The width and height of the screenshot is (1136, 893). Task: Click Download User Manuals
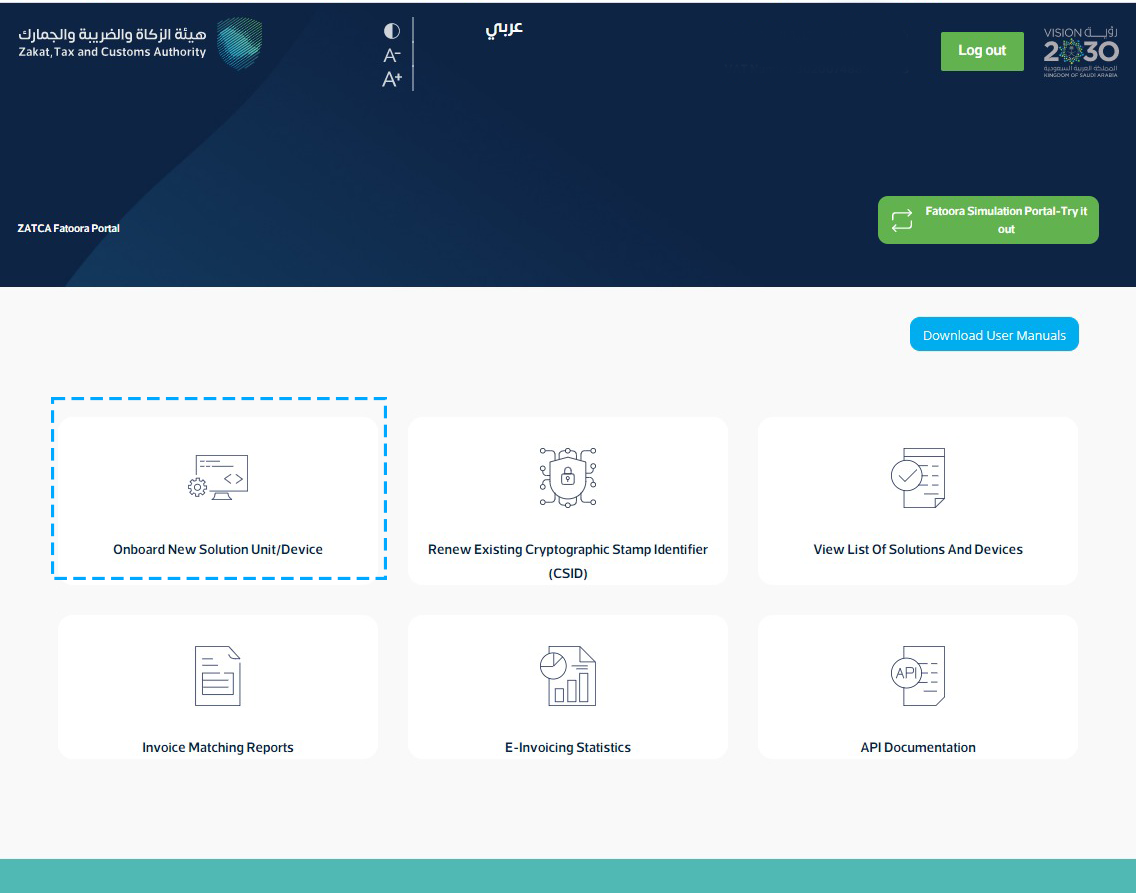[x=994, y=334]
